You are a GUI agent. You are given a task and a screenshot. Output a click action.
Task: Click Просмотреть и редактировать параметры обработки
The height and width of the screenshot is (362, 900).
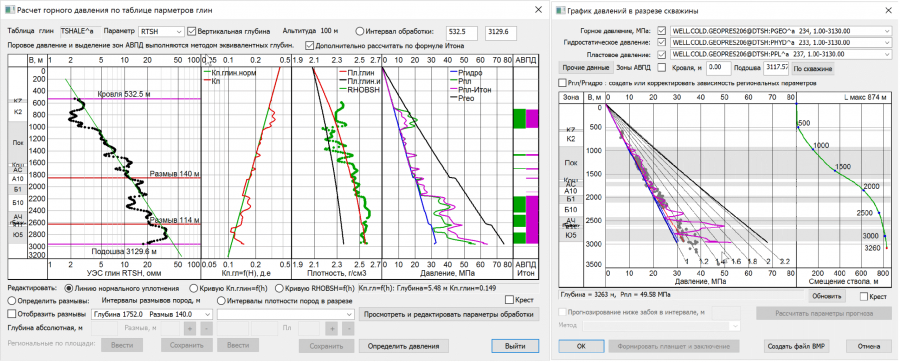coord(449,314)
